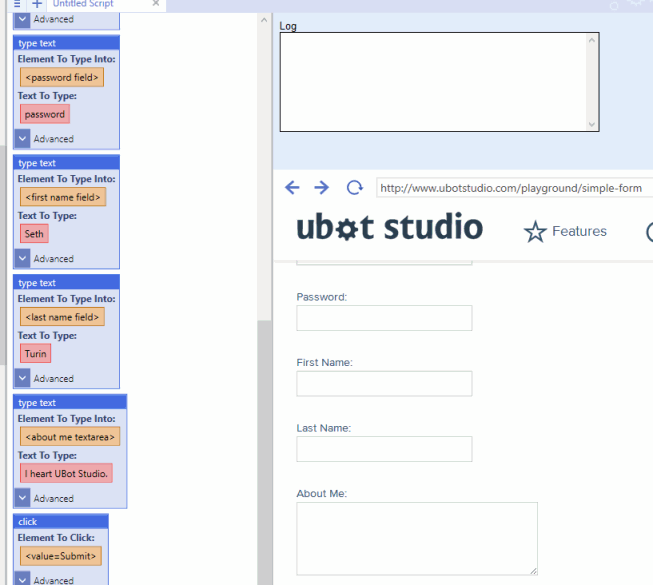Click the browser URL address field
The image size is (653, 585).
[514, 188]
